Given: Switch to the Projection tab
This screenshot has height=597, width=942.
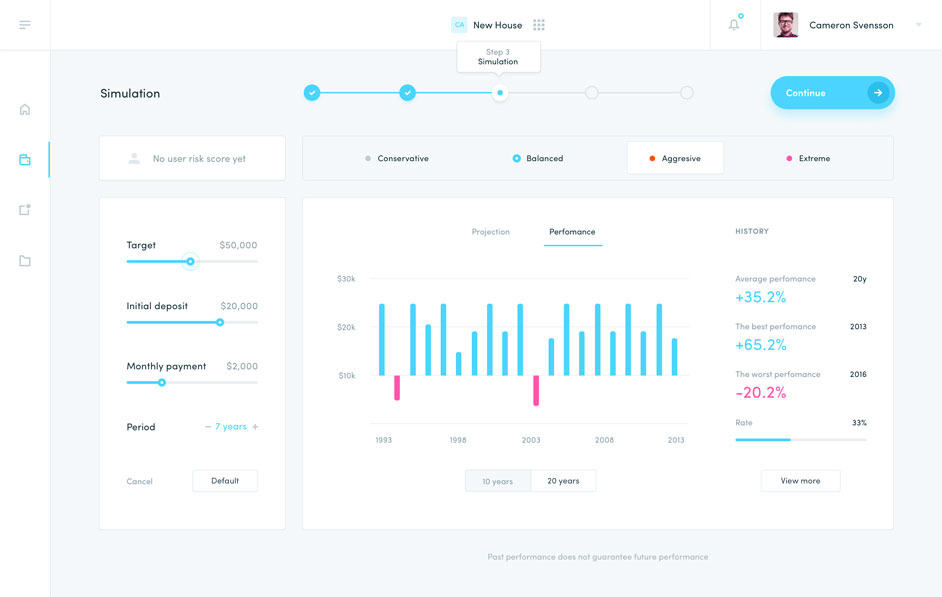Looking at the screenshot, I should (x=490, y=232).
